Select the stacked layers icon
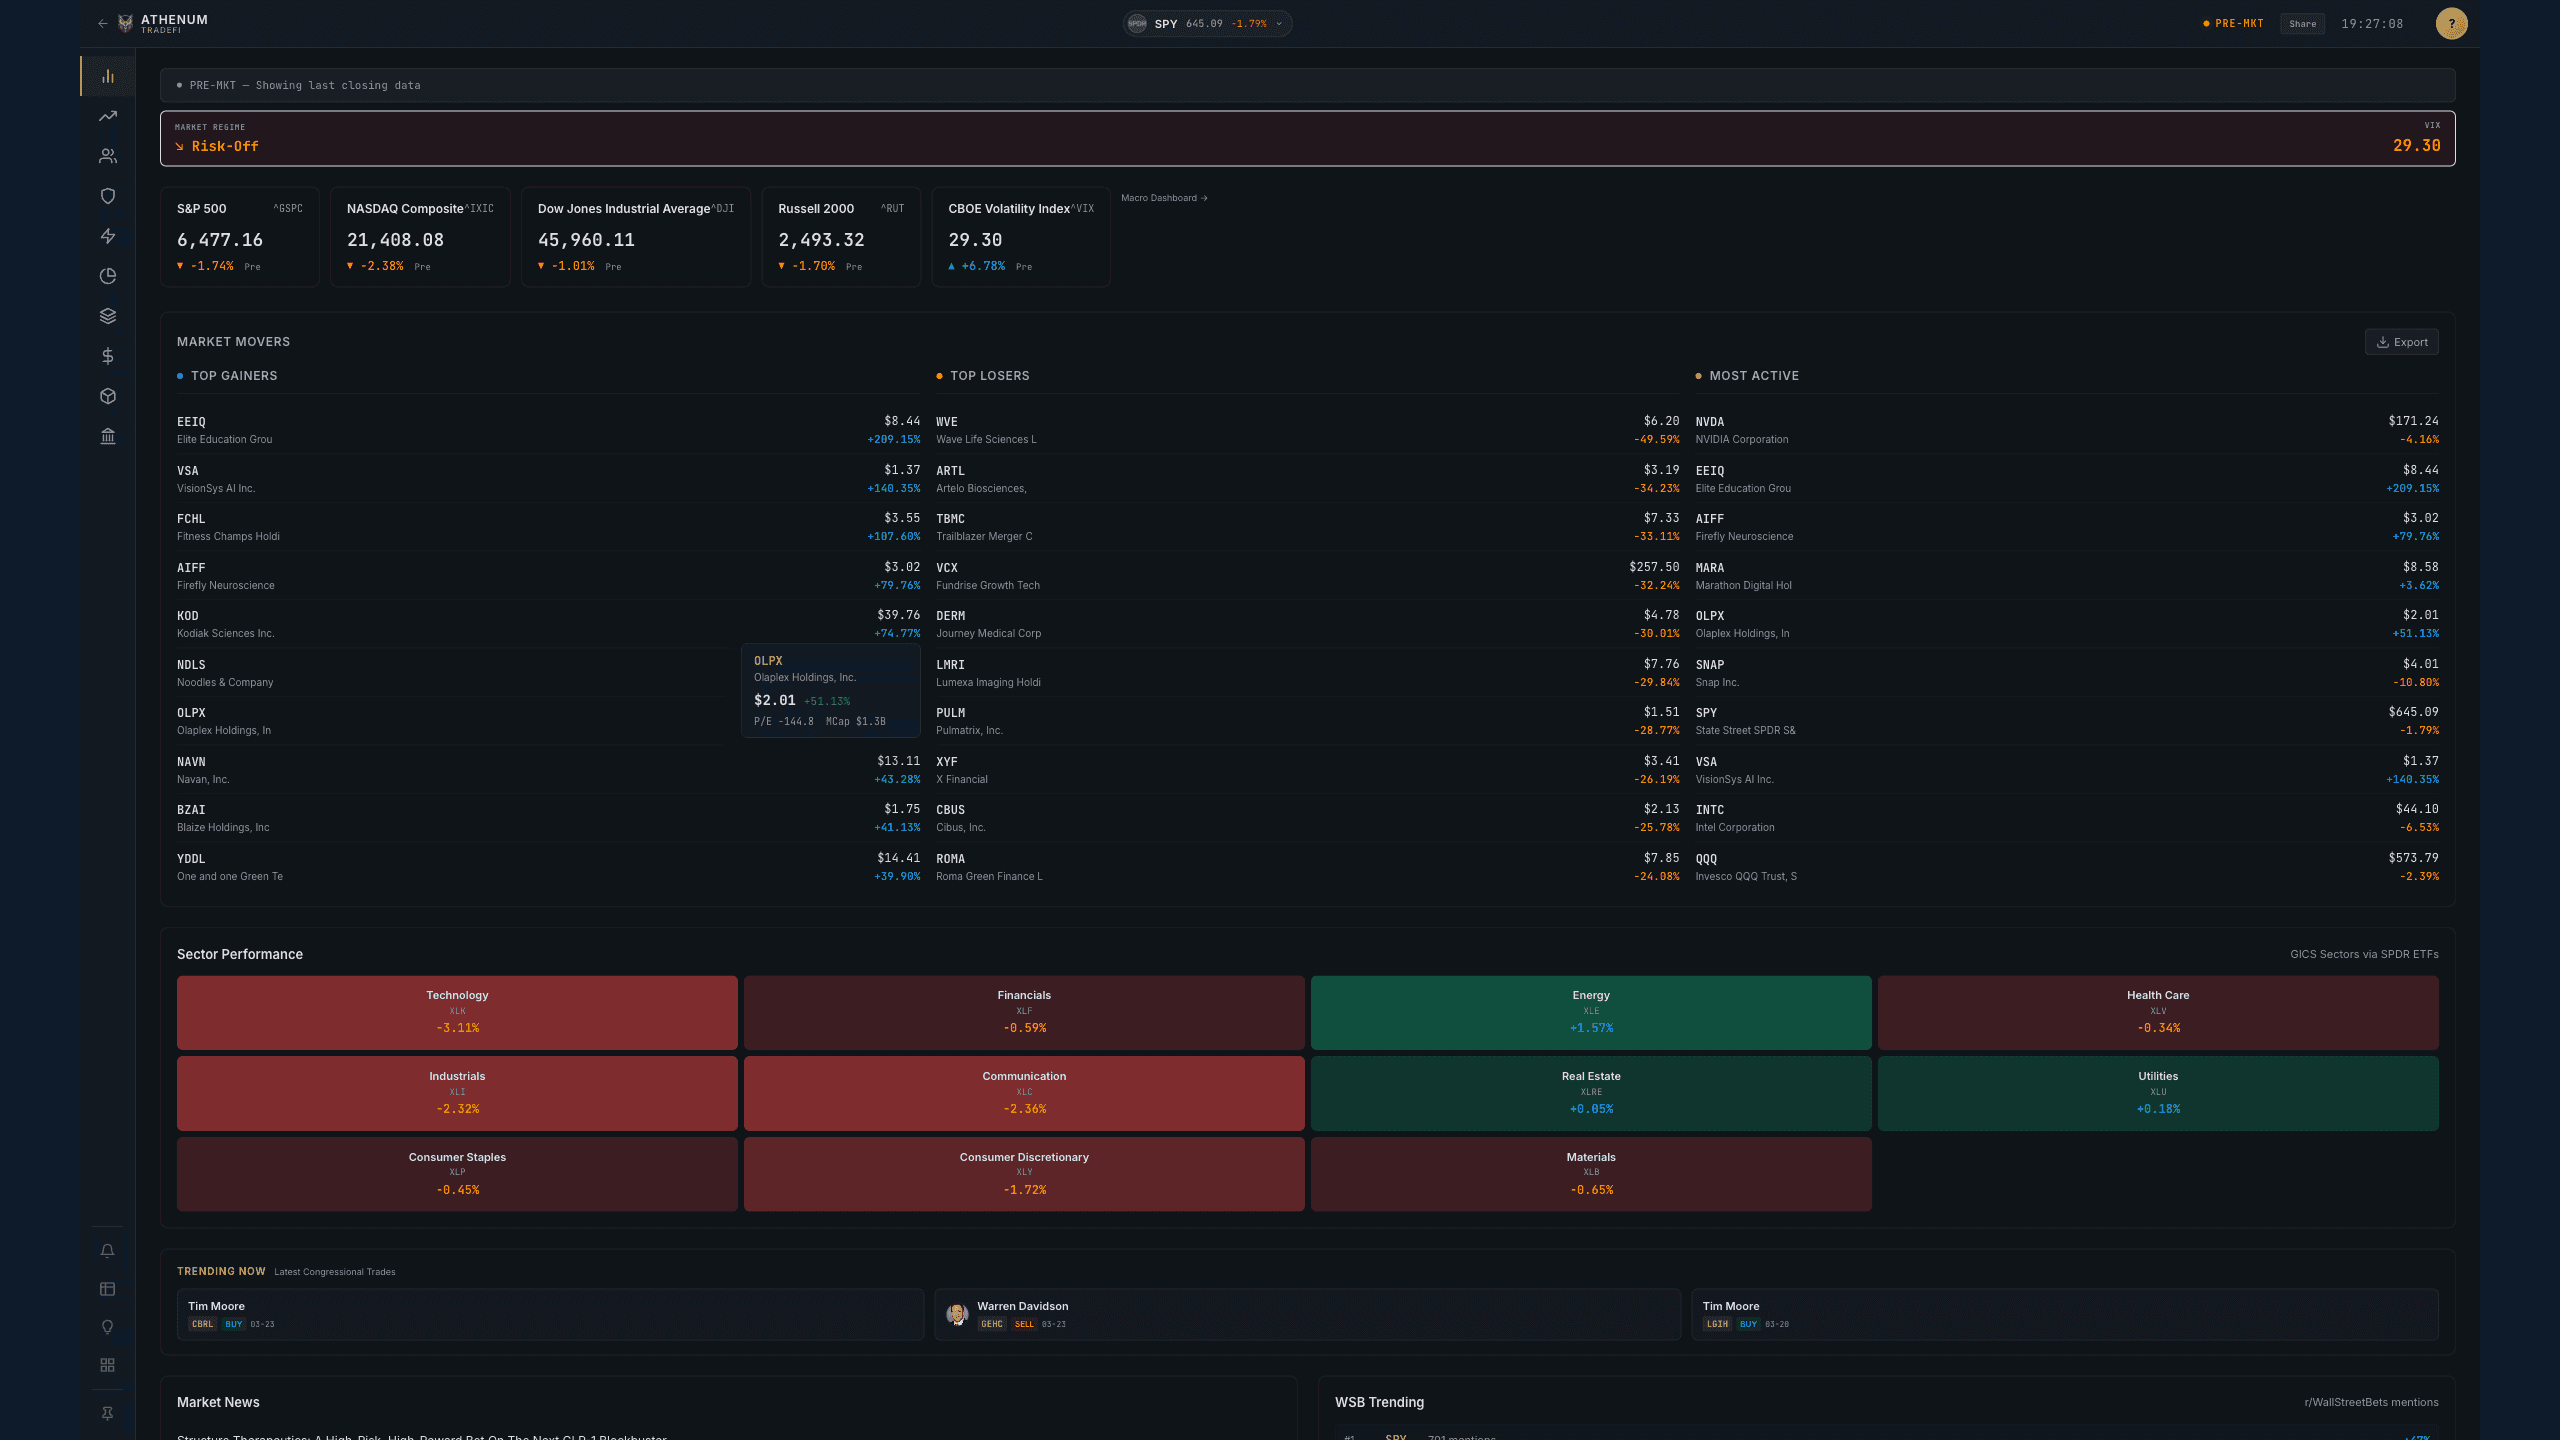Screen dimensions: 2560x1440 click(107, 315)
